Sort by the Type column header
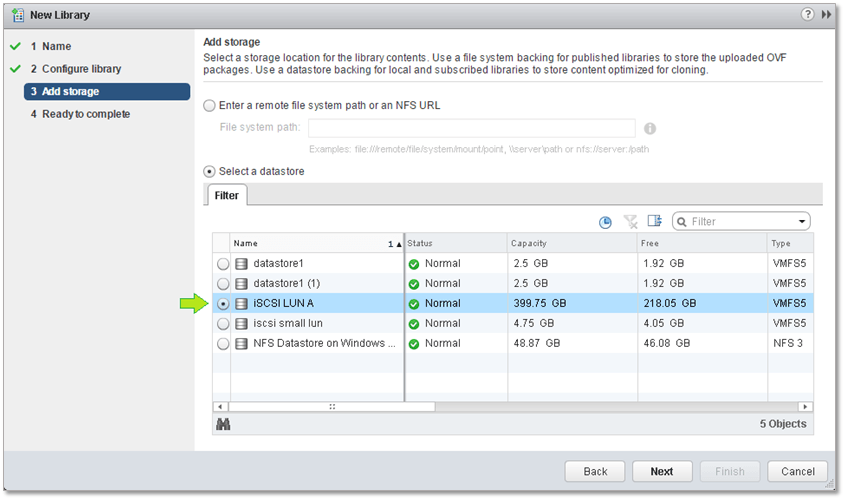Screen dimensions: 845x500 pyautogui.click(x=791, y=244)
